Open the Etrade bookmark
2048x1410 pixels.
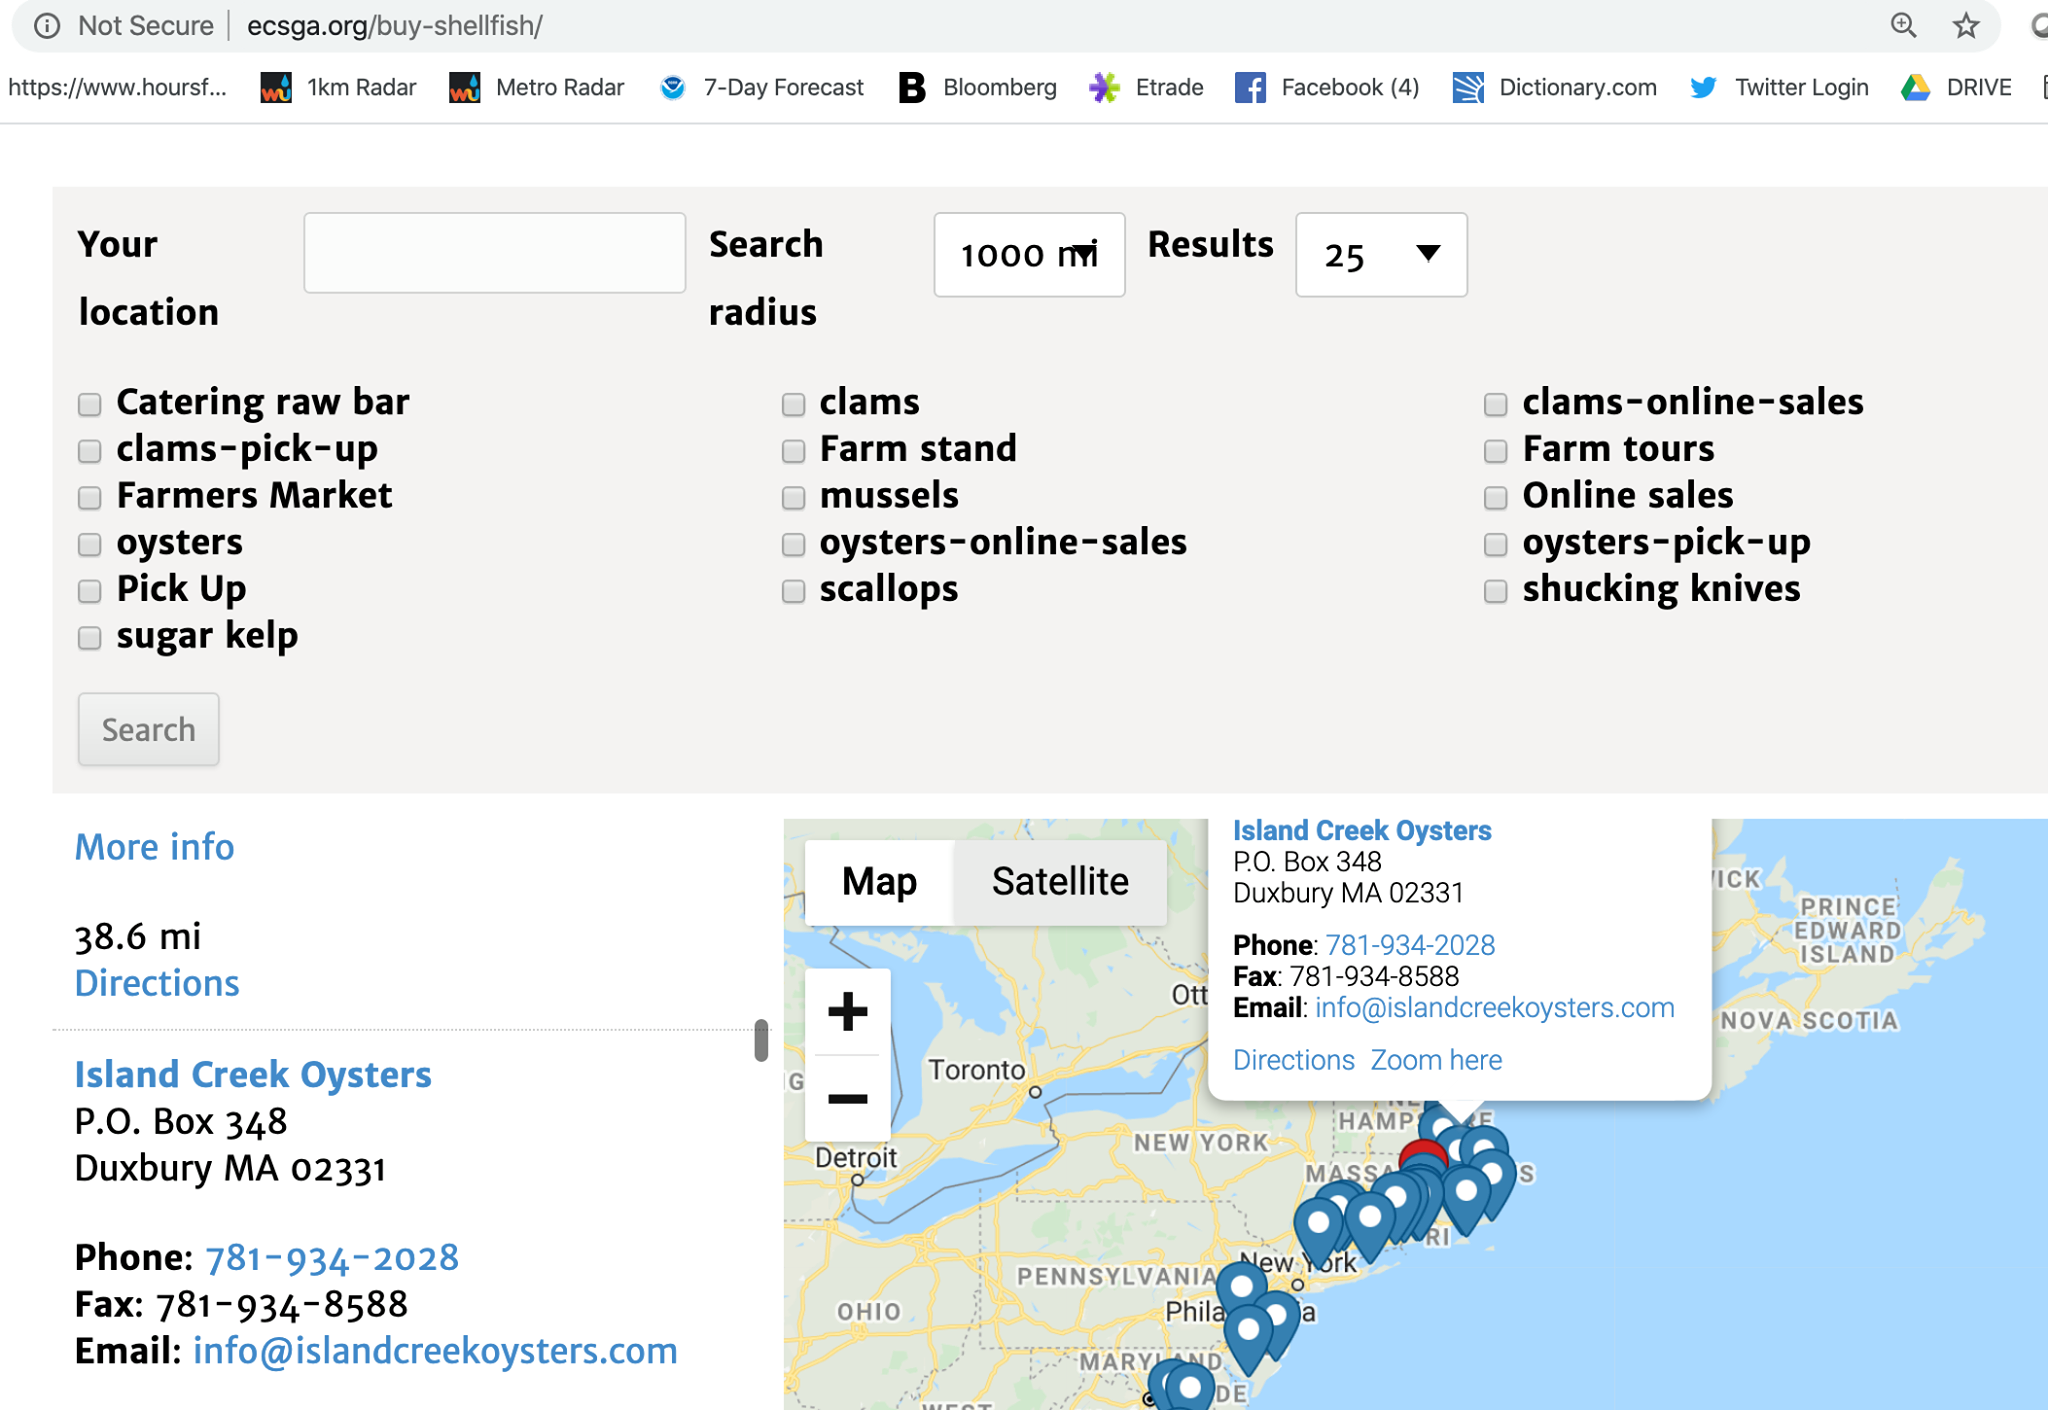coord(1146,88)
